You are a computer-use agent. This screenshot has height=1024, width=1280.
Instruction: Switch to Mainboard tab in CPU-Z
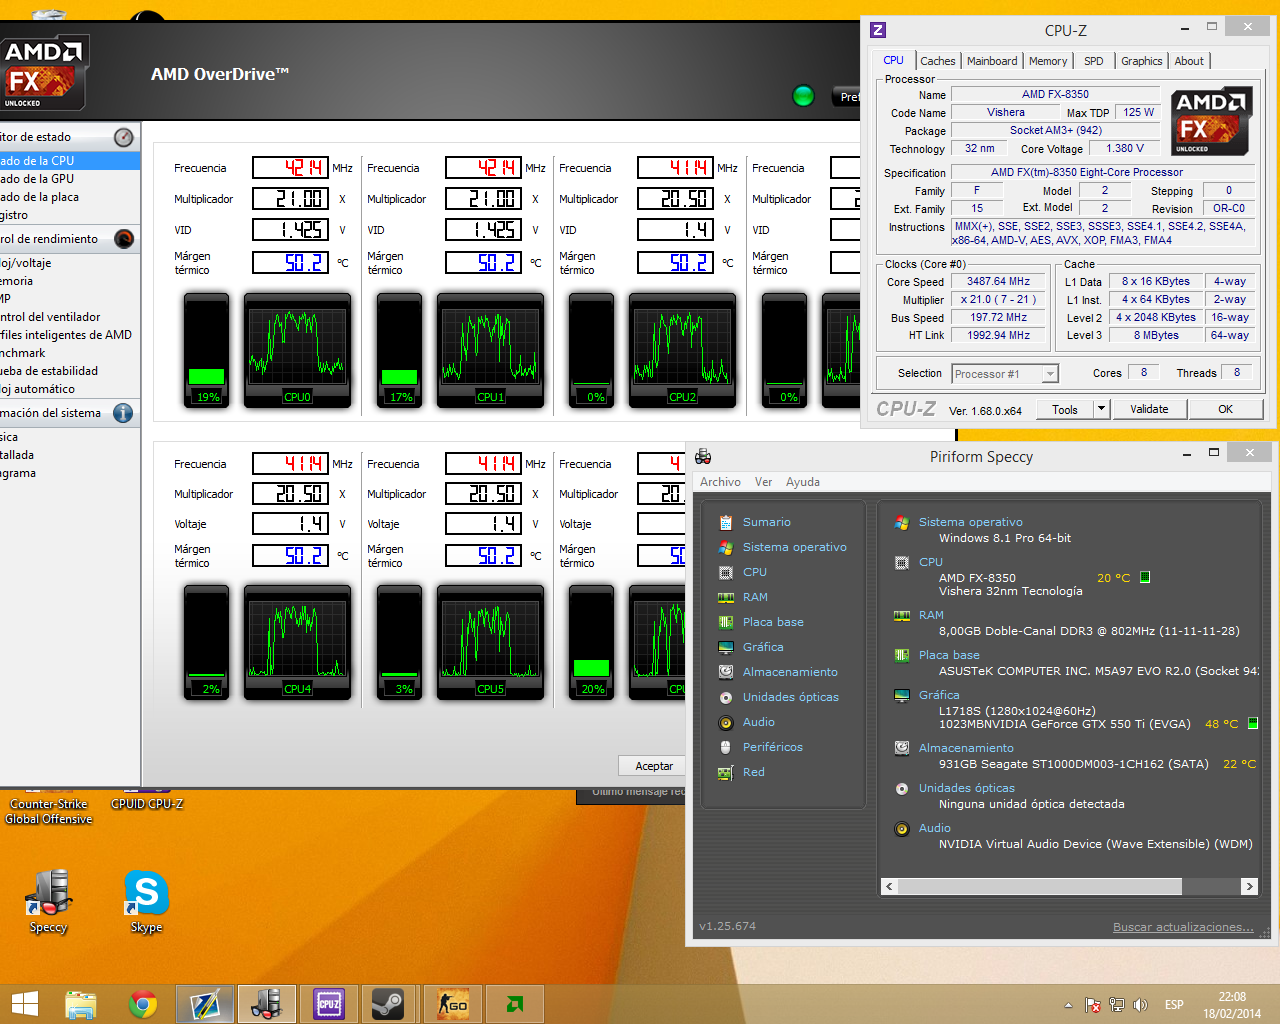[x=991, y=61]
